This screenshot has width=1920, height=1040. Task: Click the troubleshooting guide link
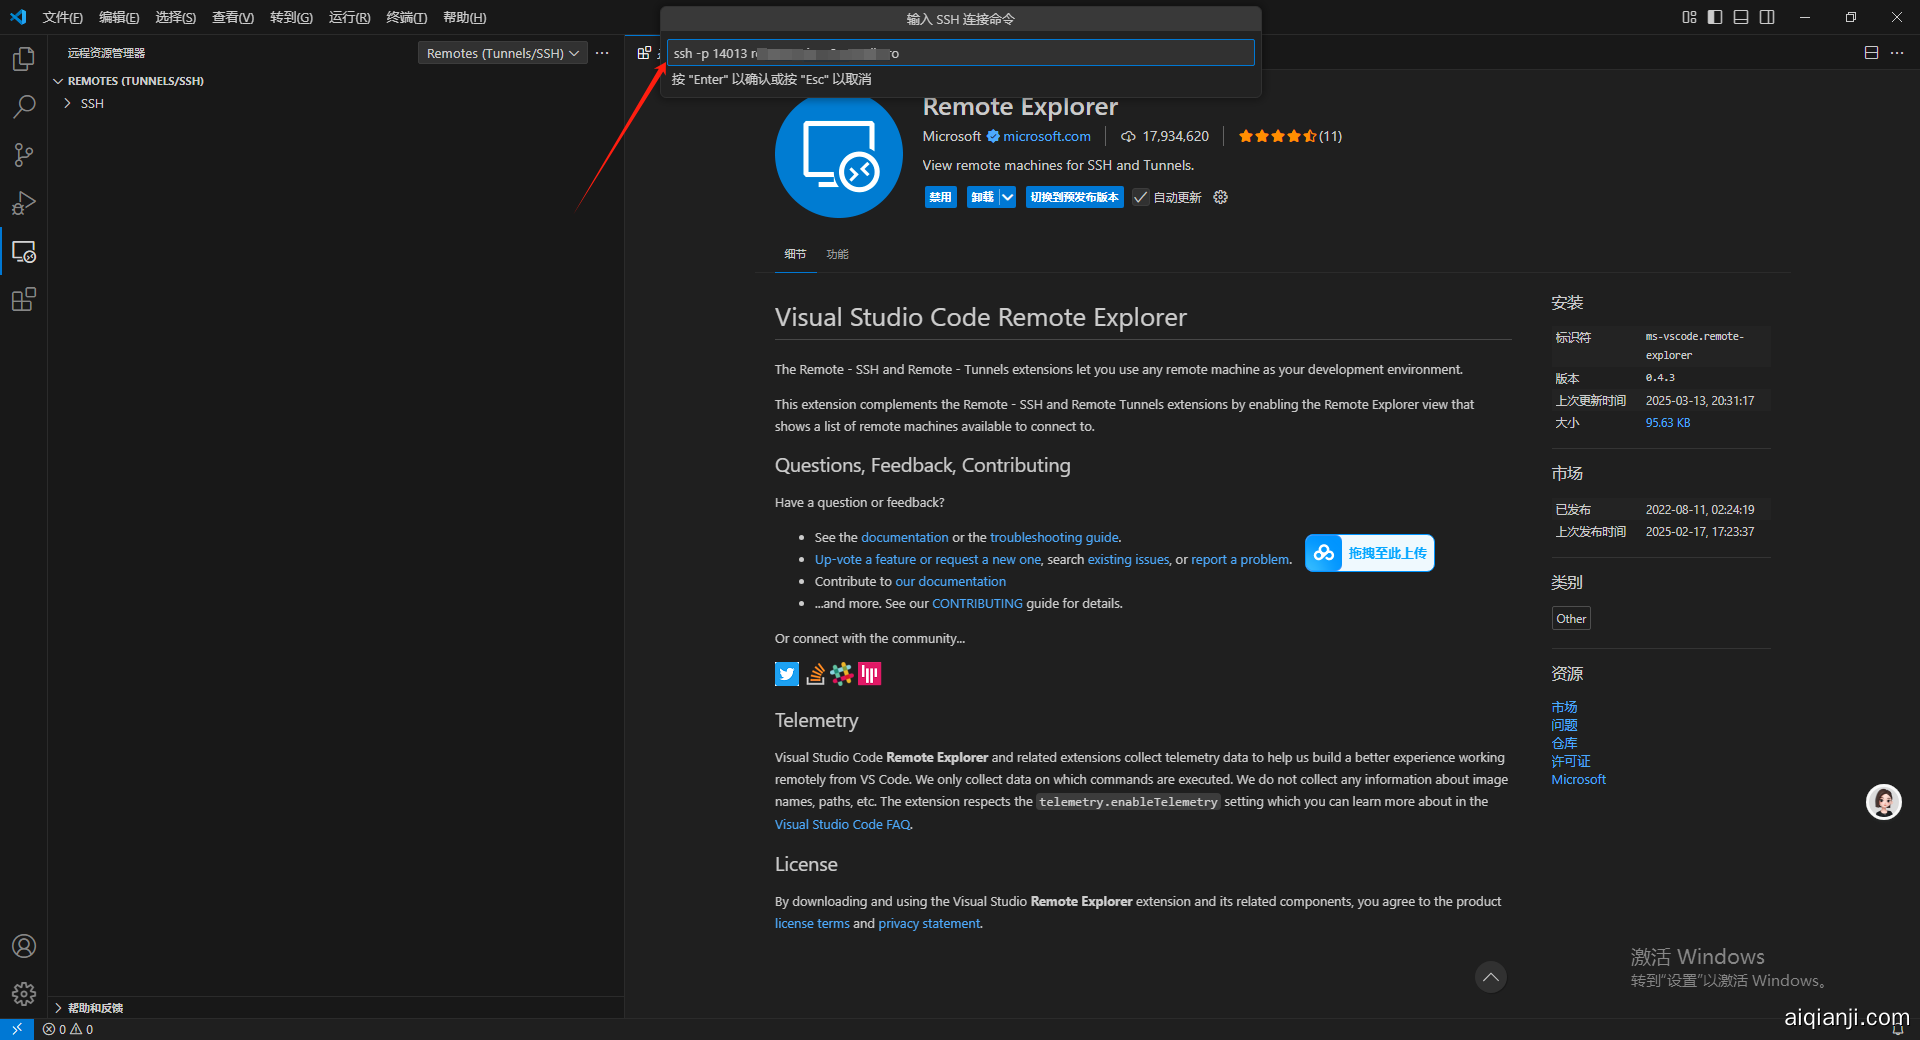pyautogui.click(x=1054, y=537)
